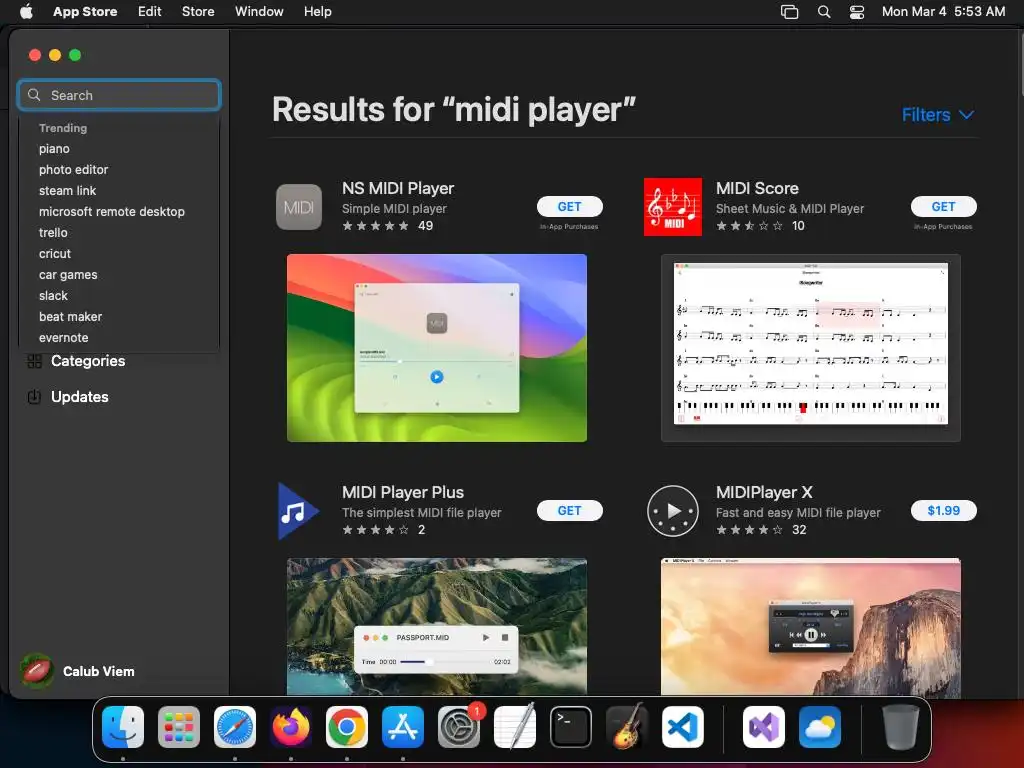This screenshot has width=1024, height=768.
Task: Open Visual Studio from the Dock
Action: [x=764, y=727]
